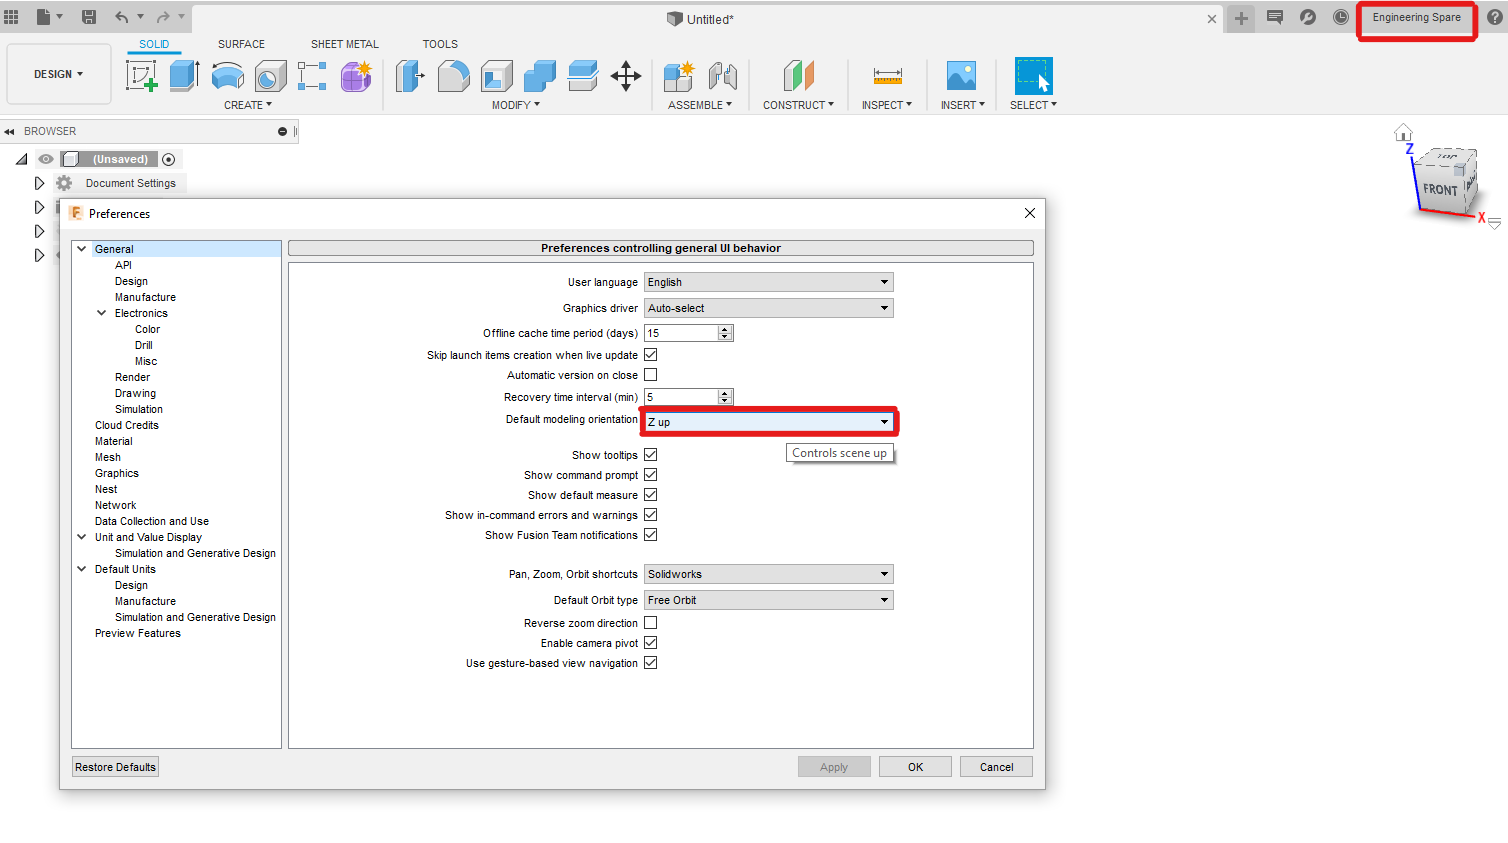Open the Help question mark icon

point(1494,17)
